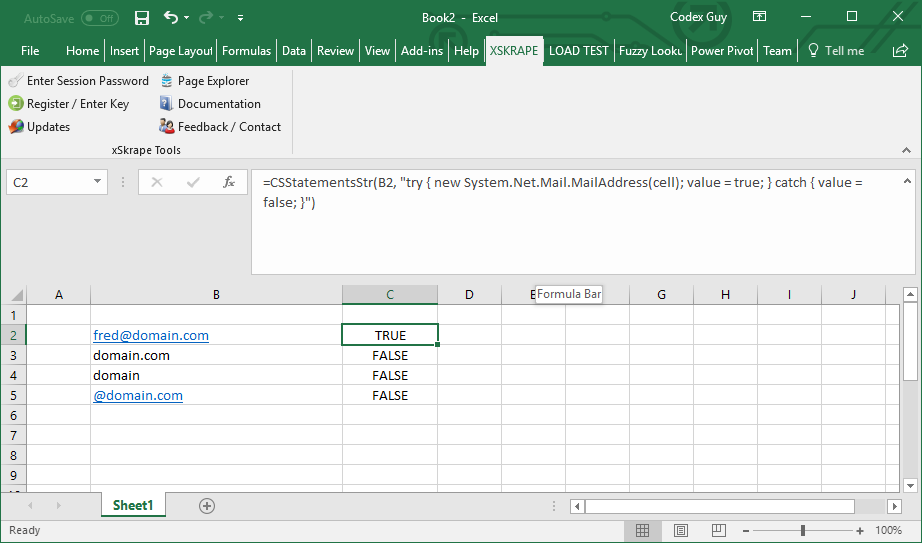Screen dimensions: 922x543
Task: Click the Save icon in title bar
Action: [x=142, y=18]
